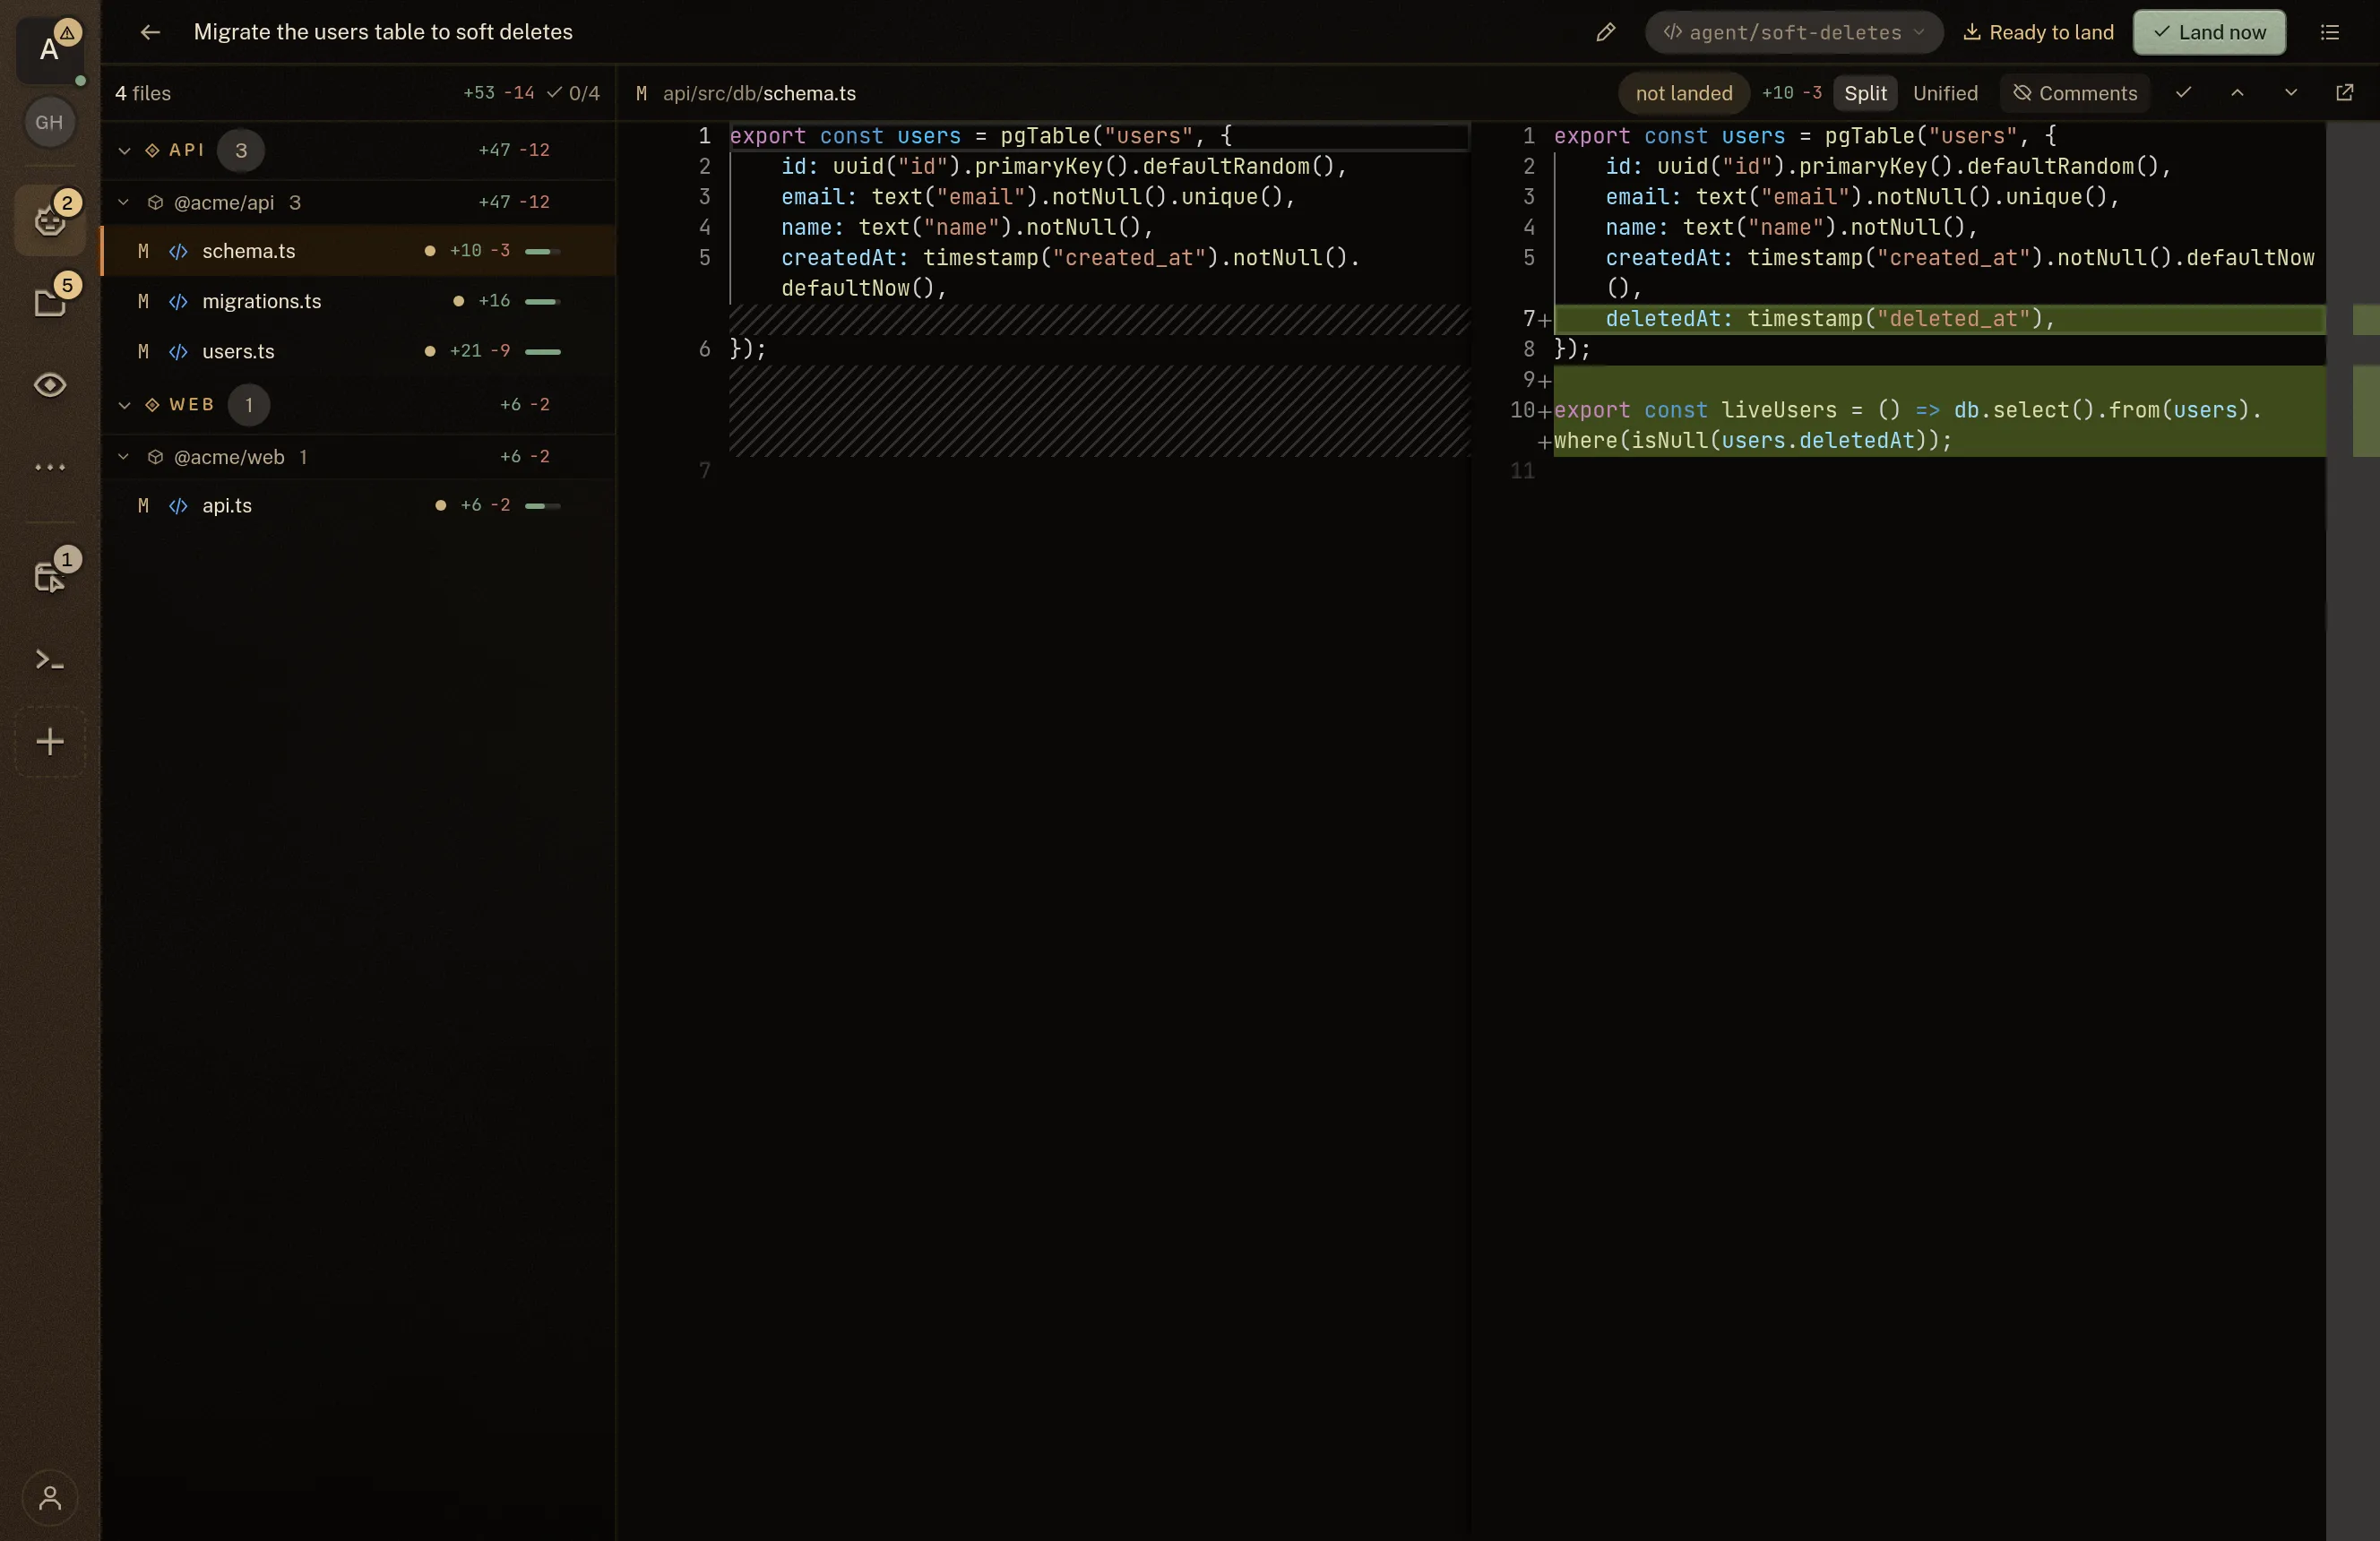Collapse the WEB group chevron
The height and width of the screenshot is (1541, 2380).
(124, 405)
